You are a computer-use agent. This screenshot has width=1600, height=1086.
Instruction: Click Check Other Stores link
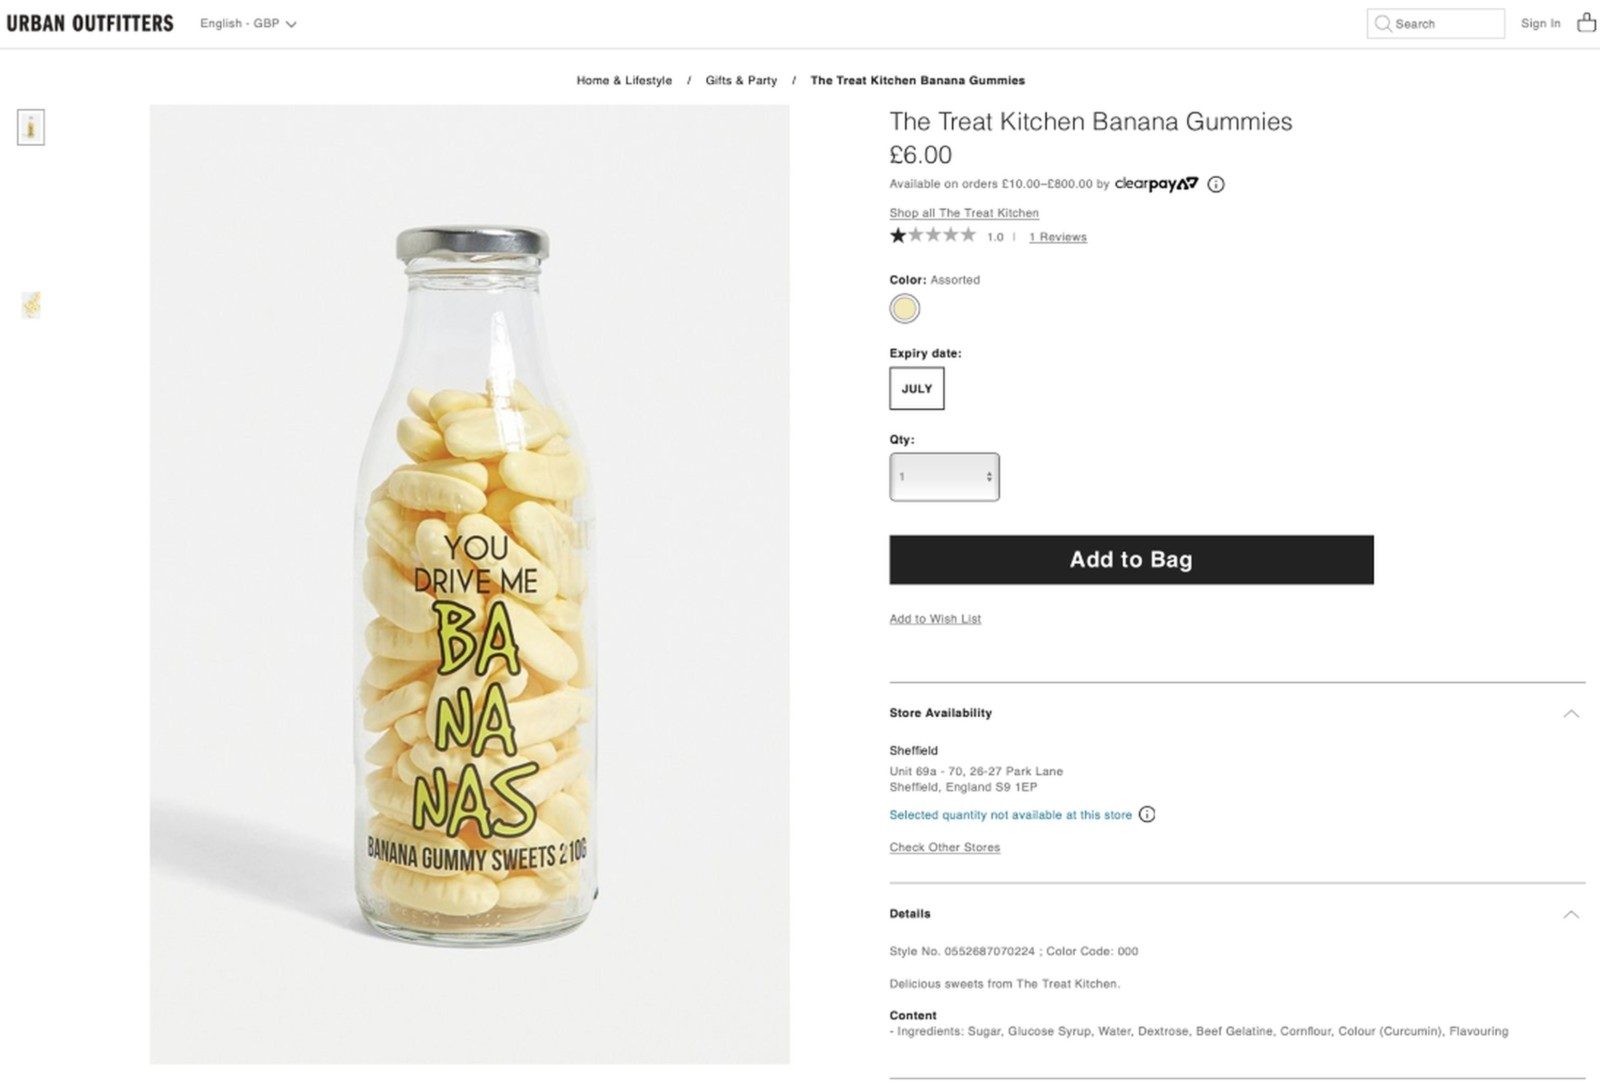pyautogui.click(x=944, y=847)
